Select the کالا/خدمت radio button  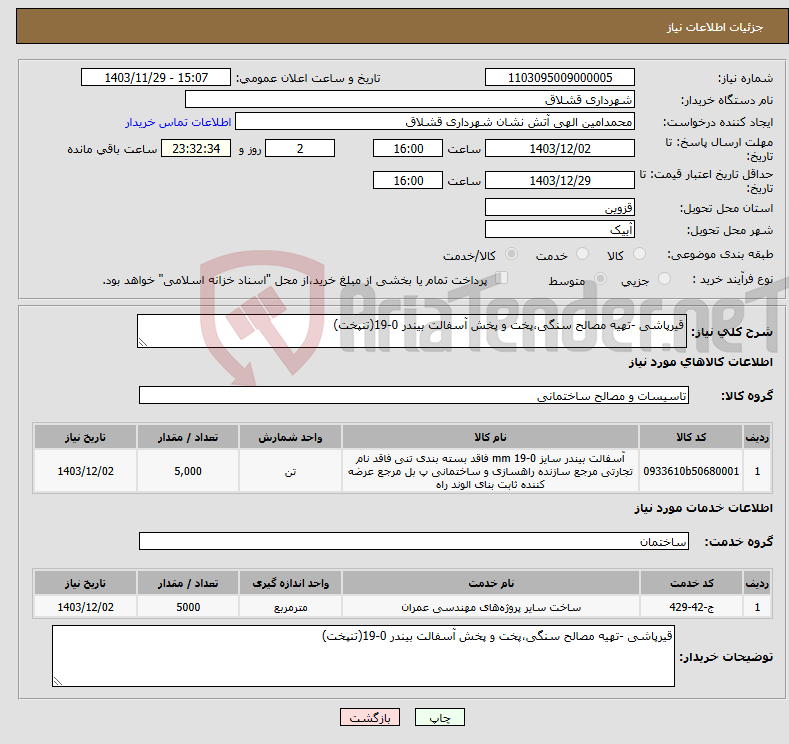coord(511,254)
